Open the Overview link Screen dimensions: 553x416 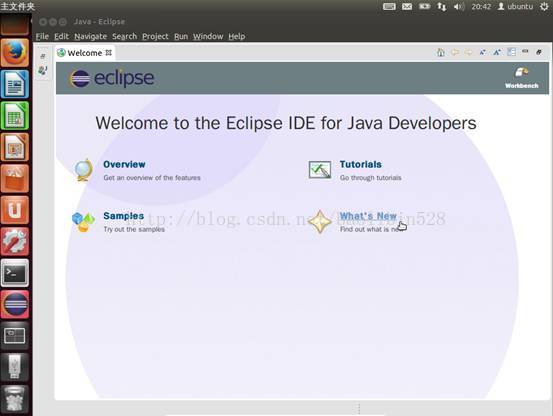pos(124,164)
